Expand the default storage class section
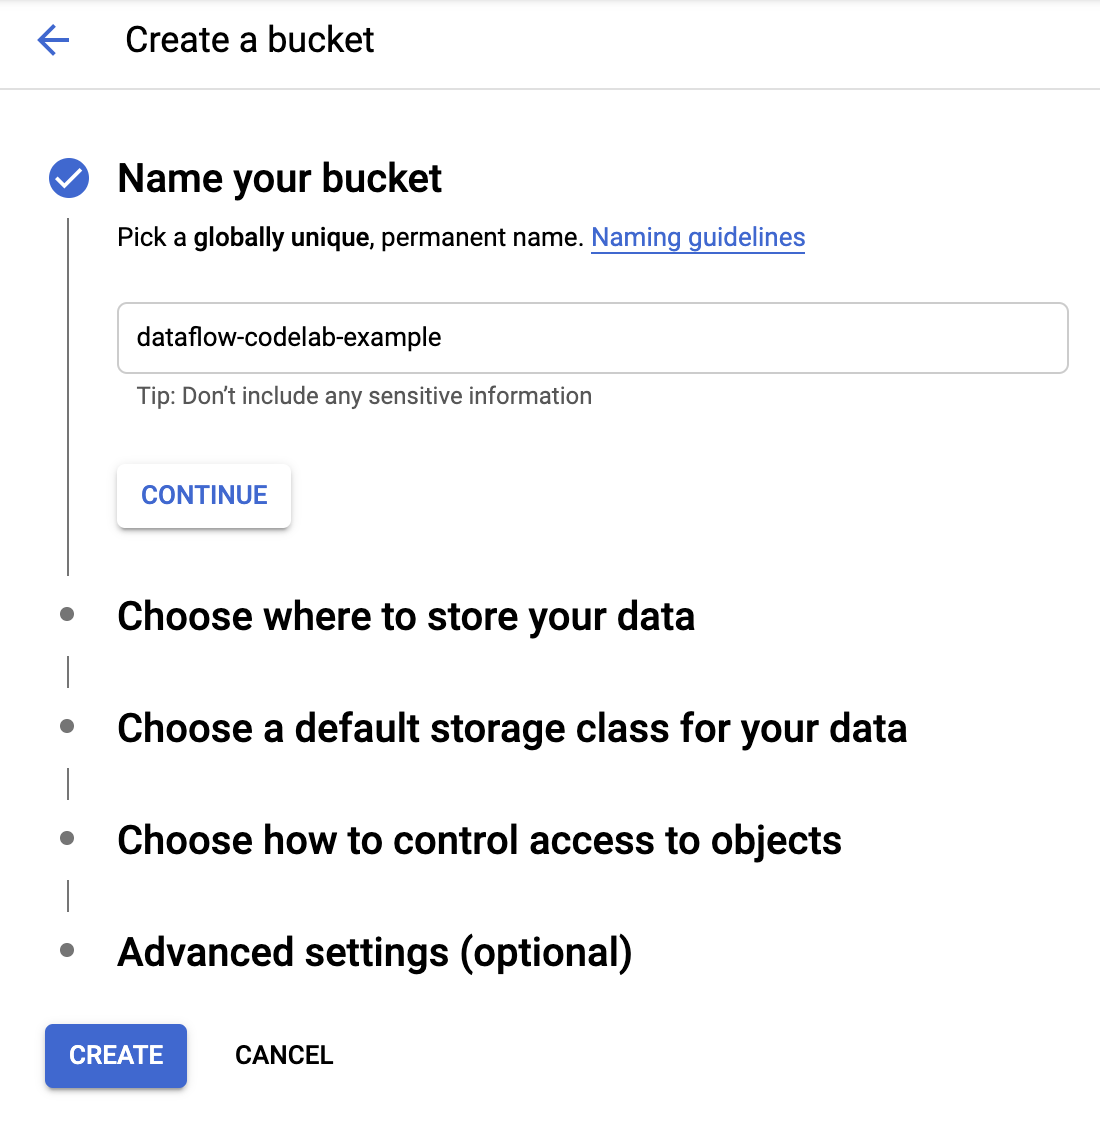This screenshot has height=1140, width=1100. [x=511, y=729]
